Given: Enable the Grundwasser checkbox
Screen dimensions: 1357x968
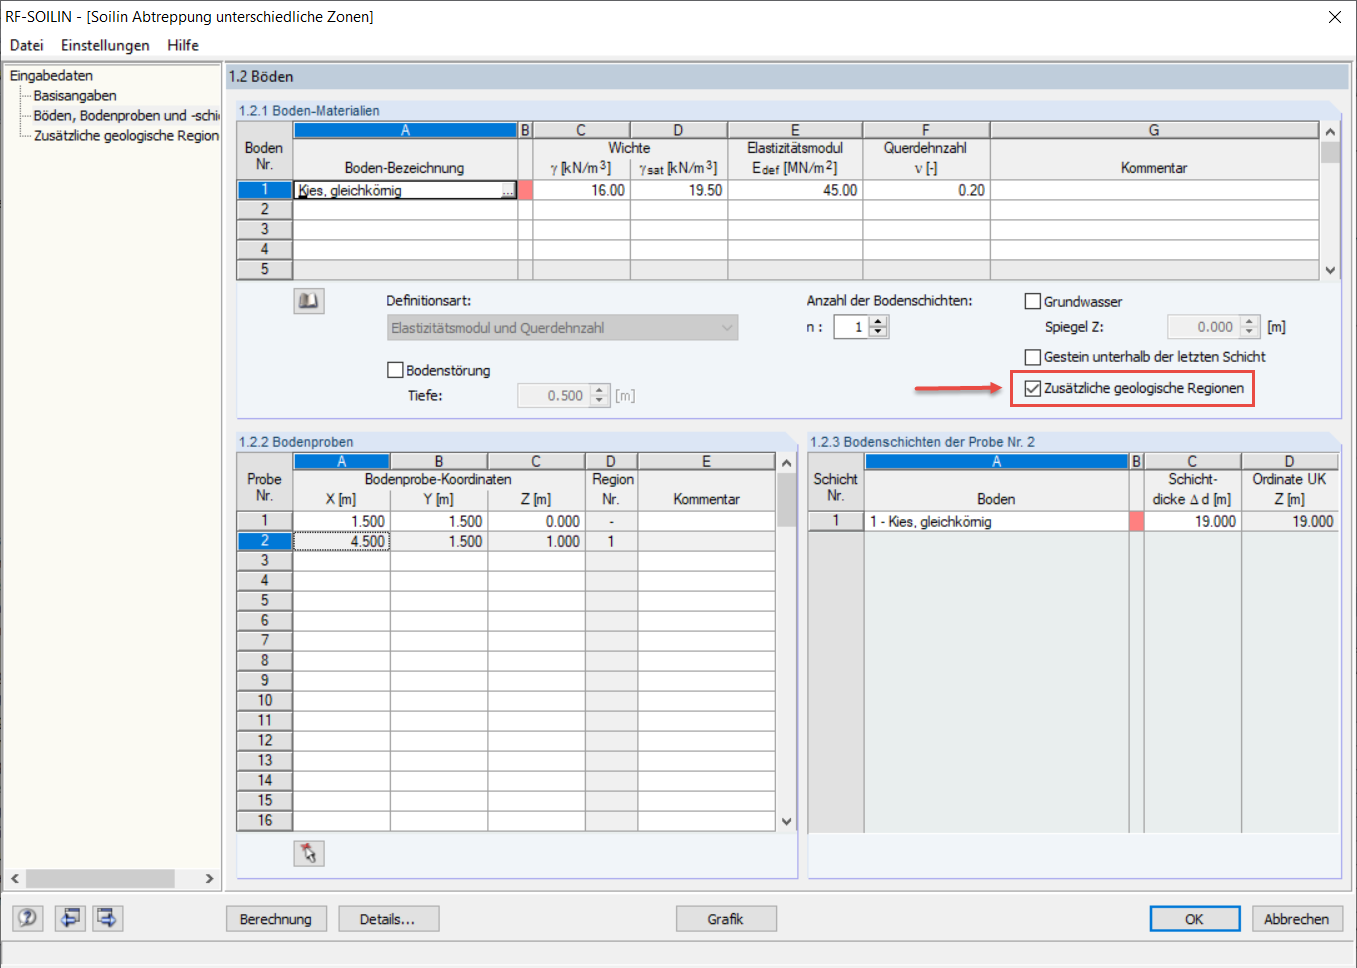Looking at the screenshot, I should (1033, 301).
